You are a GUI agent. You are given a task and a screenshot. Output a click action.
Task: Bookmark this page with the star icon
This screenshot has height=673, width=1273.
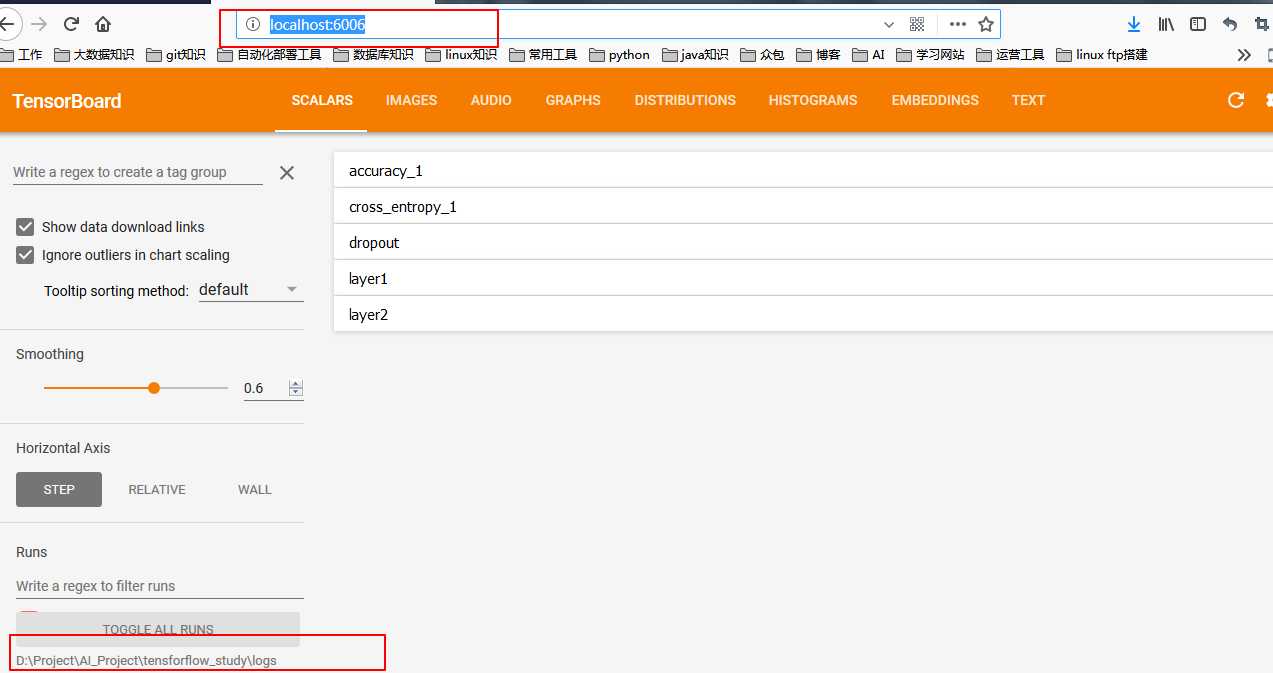986,24
